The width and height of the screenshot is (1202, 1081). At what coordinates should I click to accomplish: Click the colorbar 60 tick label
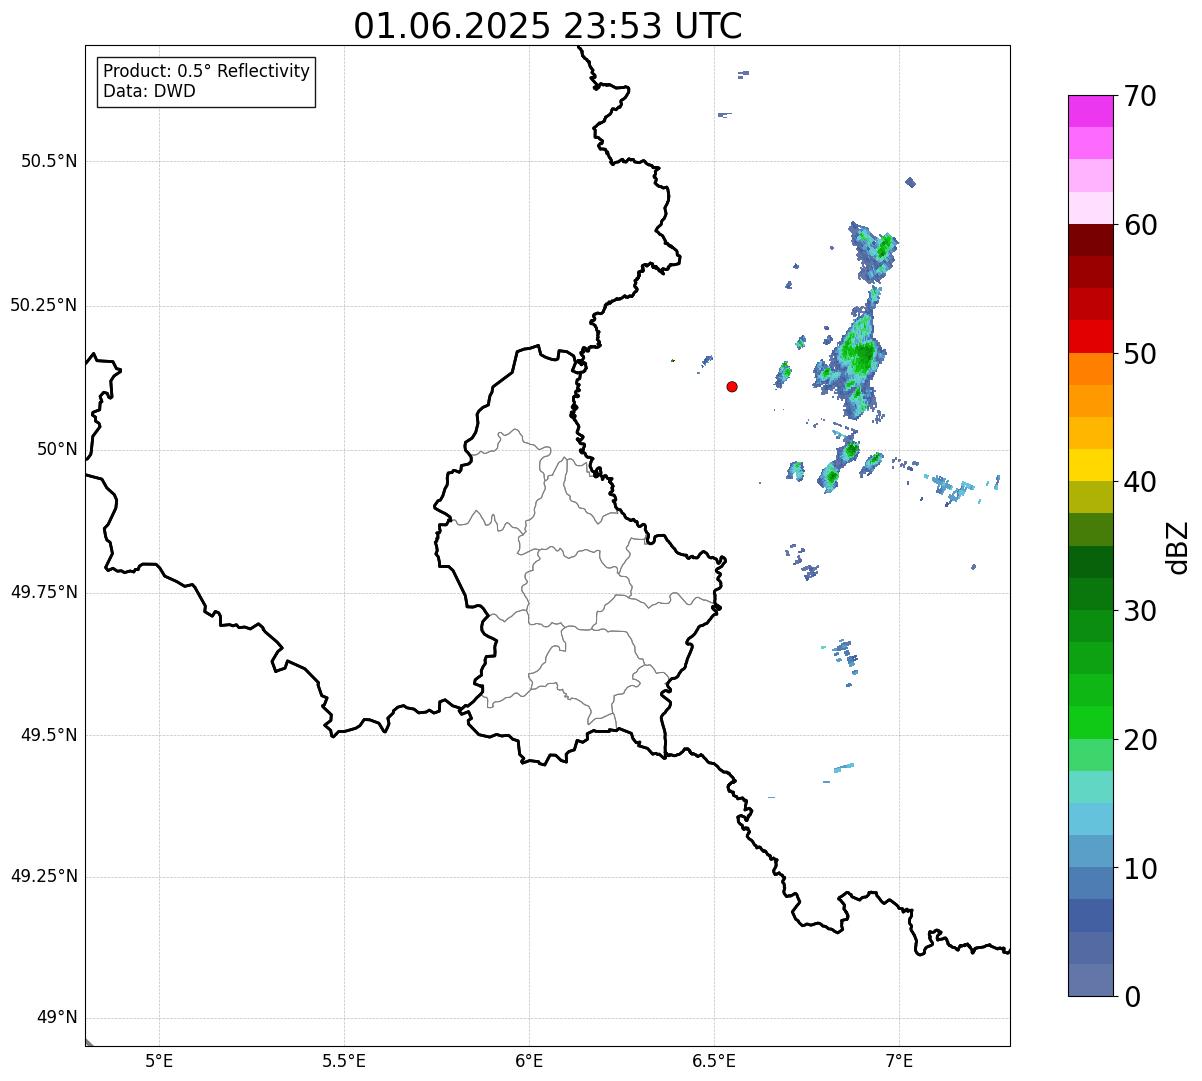[x=1140, y=225]
